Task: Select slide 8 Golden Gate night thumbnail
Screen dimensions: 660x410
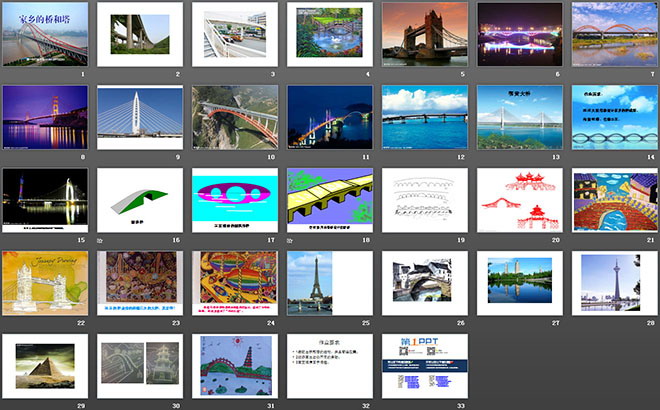Action: coord(45,117)
